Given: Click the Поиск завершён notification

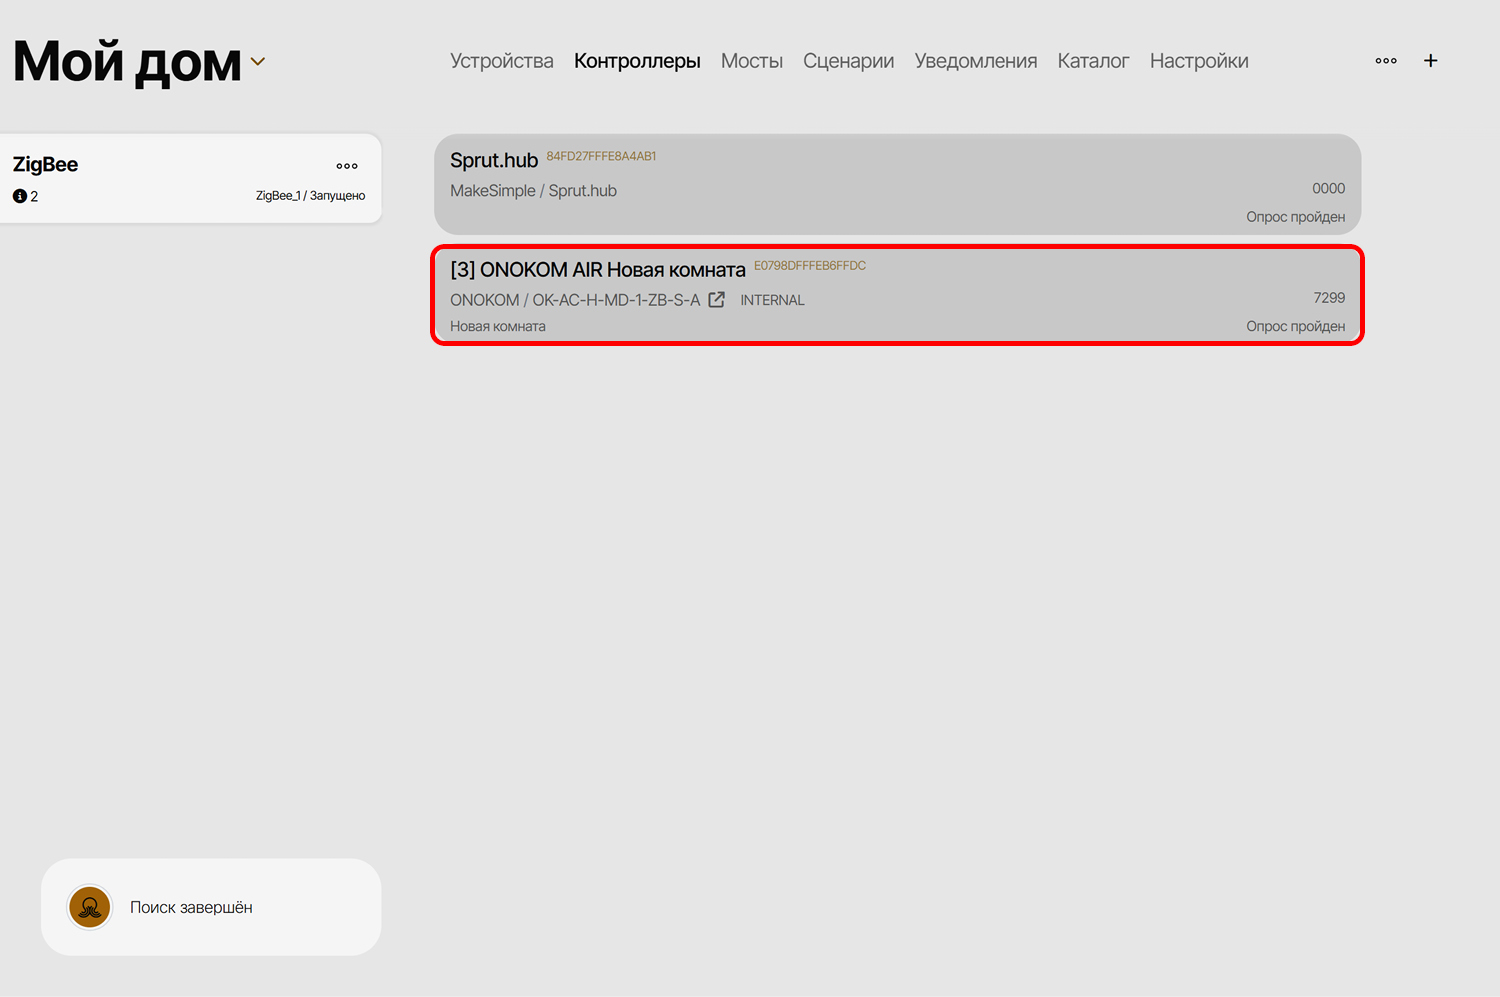Looking at the screenshot, I should (x=211, y=907).
